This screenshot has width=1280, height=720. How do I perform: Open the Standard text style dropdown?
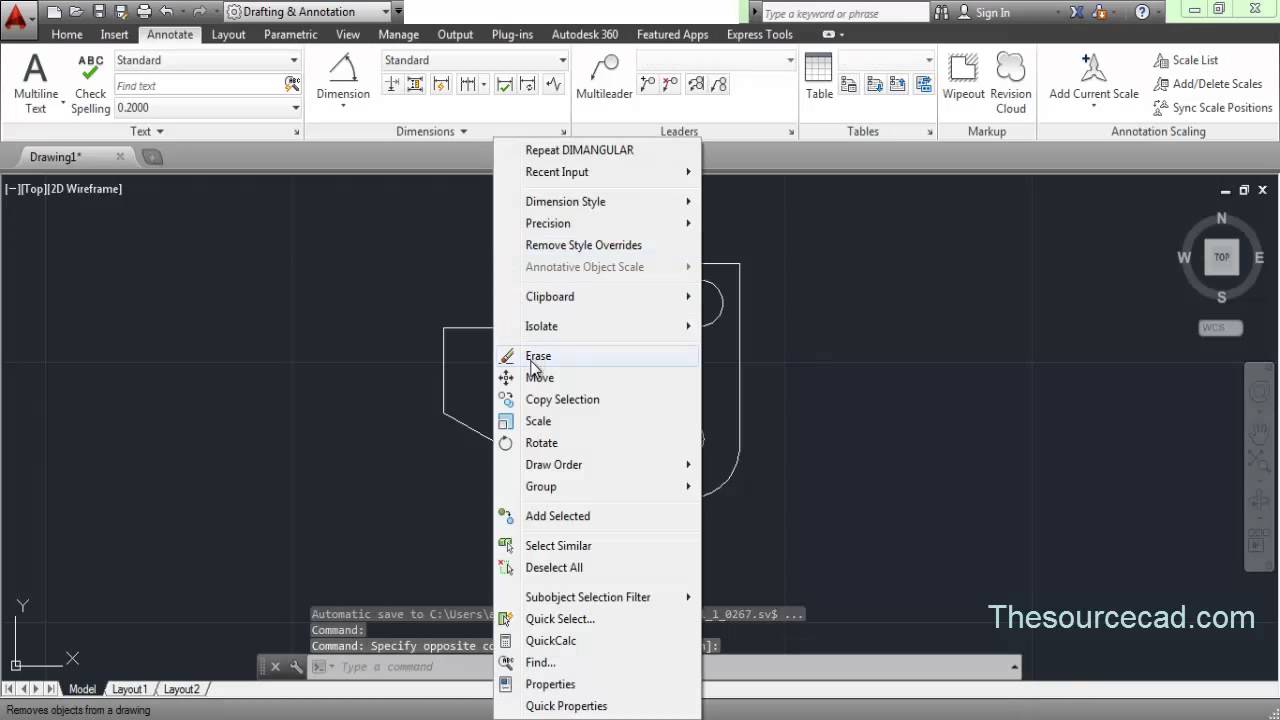coord(207,60)
